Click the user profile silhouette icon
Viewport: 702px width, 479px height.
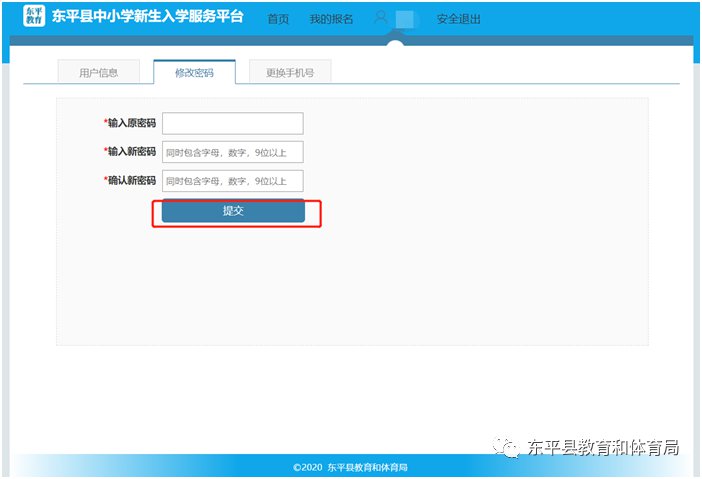click(x=380, y=18)
